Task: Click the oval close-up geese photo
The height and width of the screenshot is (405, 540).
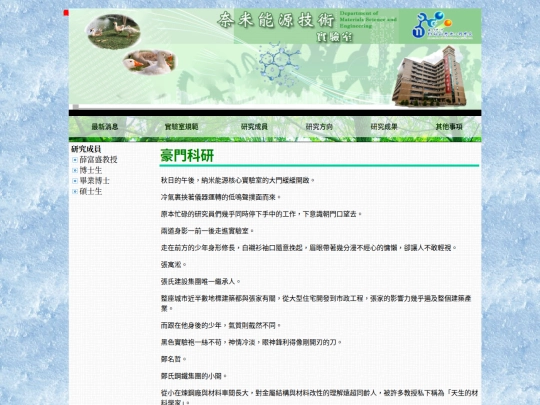Action: pyautogui.click(x=149, y=62)
